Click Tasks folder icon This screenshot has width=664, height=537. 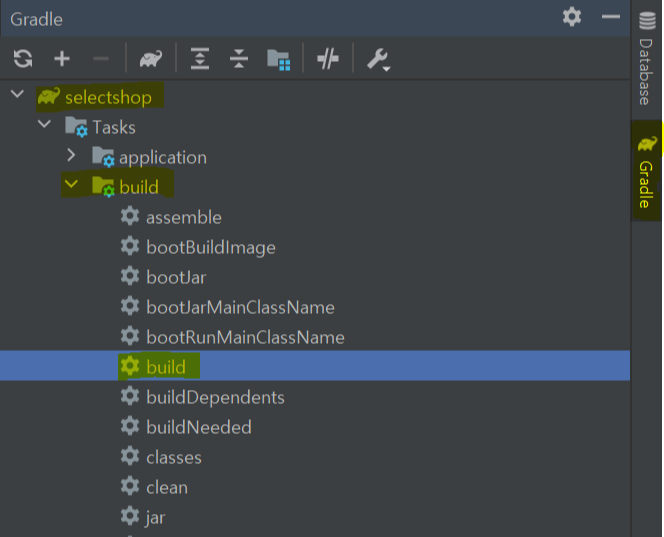[76, 127]
